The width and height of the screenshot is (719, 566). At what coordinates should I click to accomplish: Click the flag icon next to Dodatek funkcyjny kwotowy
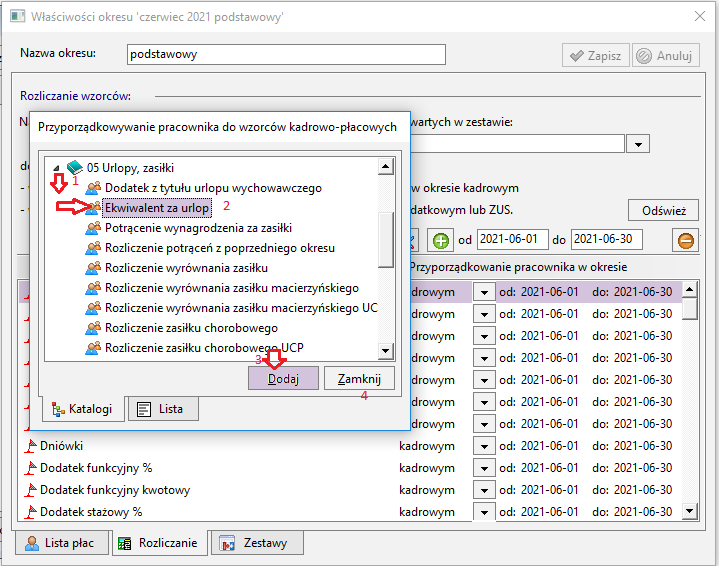click(31, 490)
